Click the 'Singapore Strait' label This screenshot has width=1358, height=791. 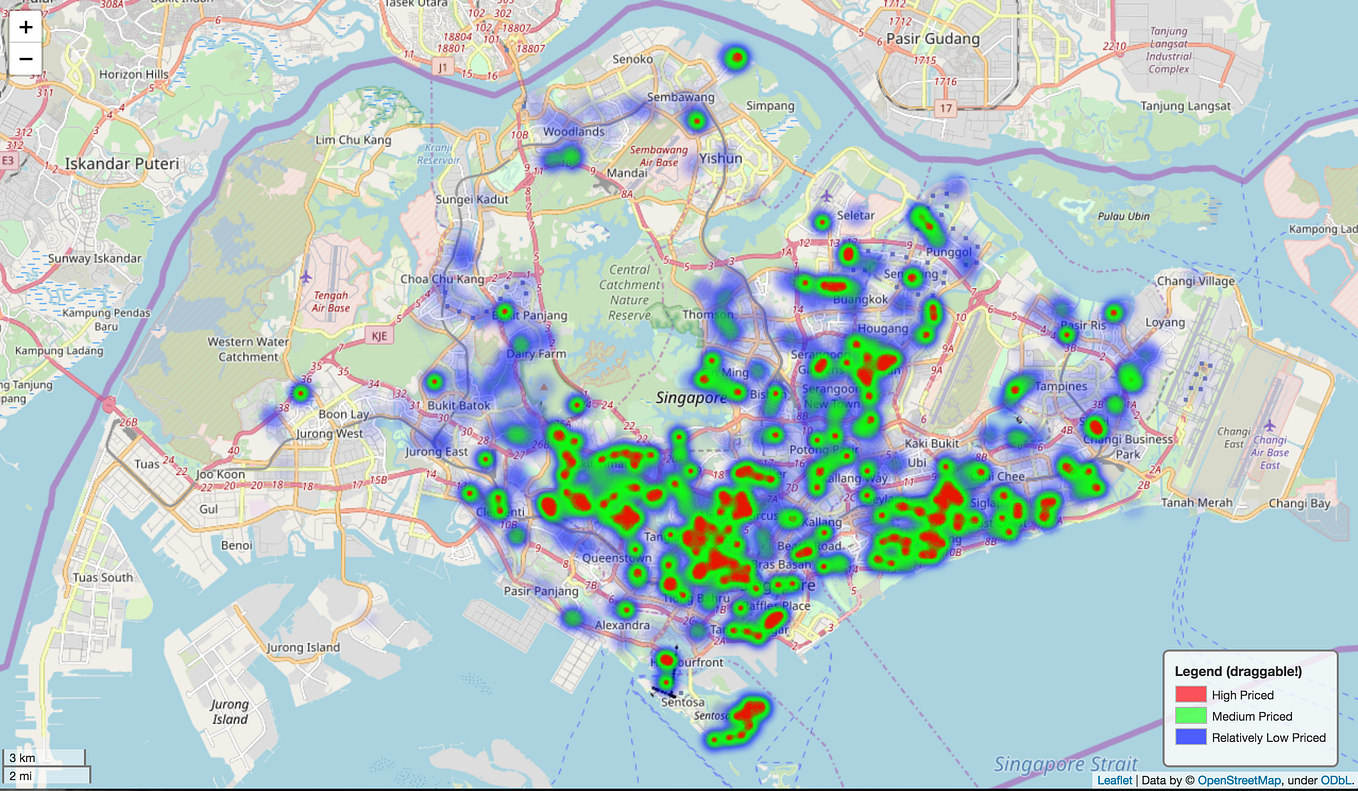[1068, 765]
